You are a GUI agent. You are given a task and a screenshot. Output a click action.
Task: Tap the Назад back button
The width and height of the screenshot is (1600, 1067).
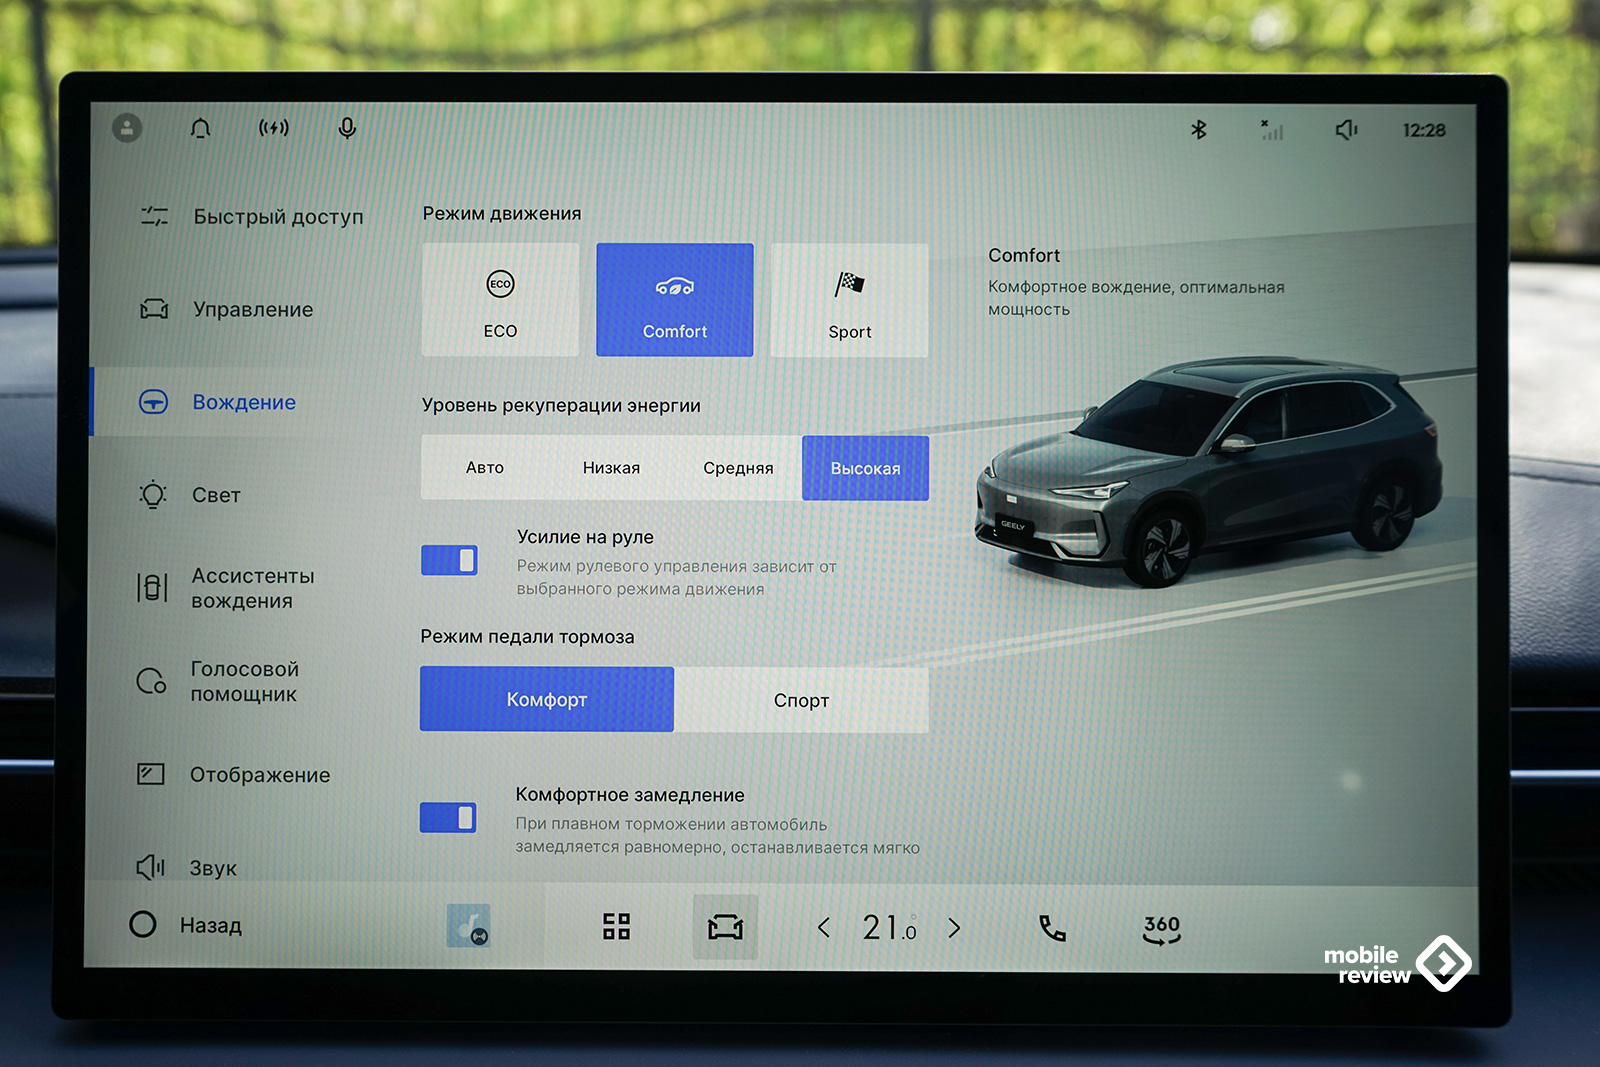[x=187, y=925]
